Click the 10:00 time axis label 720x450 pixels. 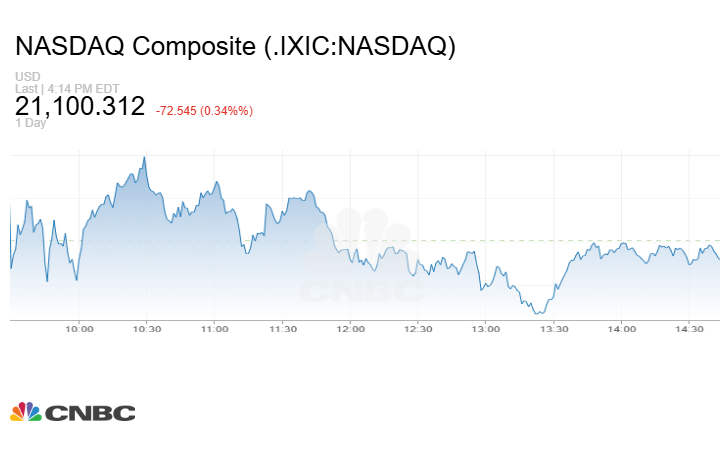coord(79,329)
